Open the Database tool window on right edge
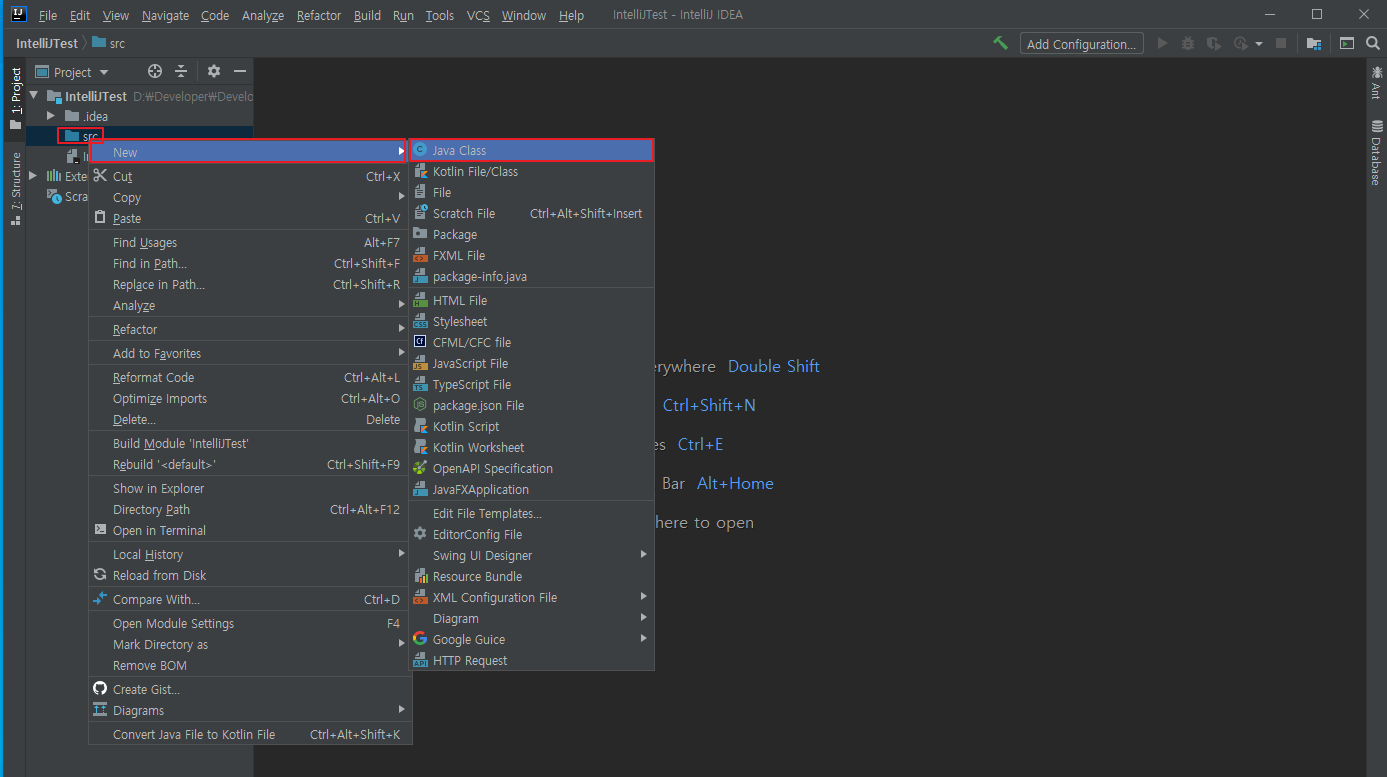The height and width of the screenshot is (777, 1387). click(1377, 153)
